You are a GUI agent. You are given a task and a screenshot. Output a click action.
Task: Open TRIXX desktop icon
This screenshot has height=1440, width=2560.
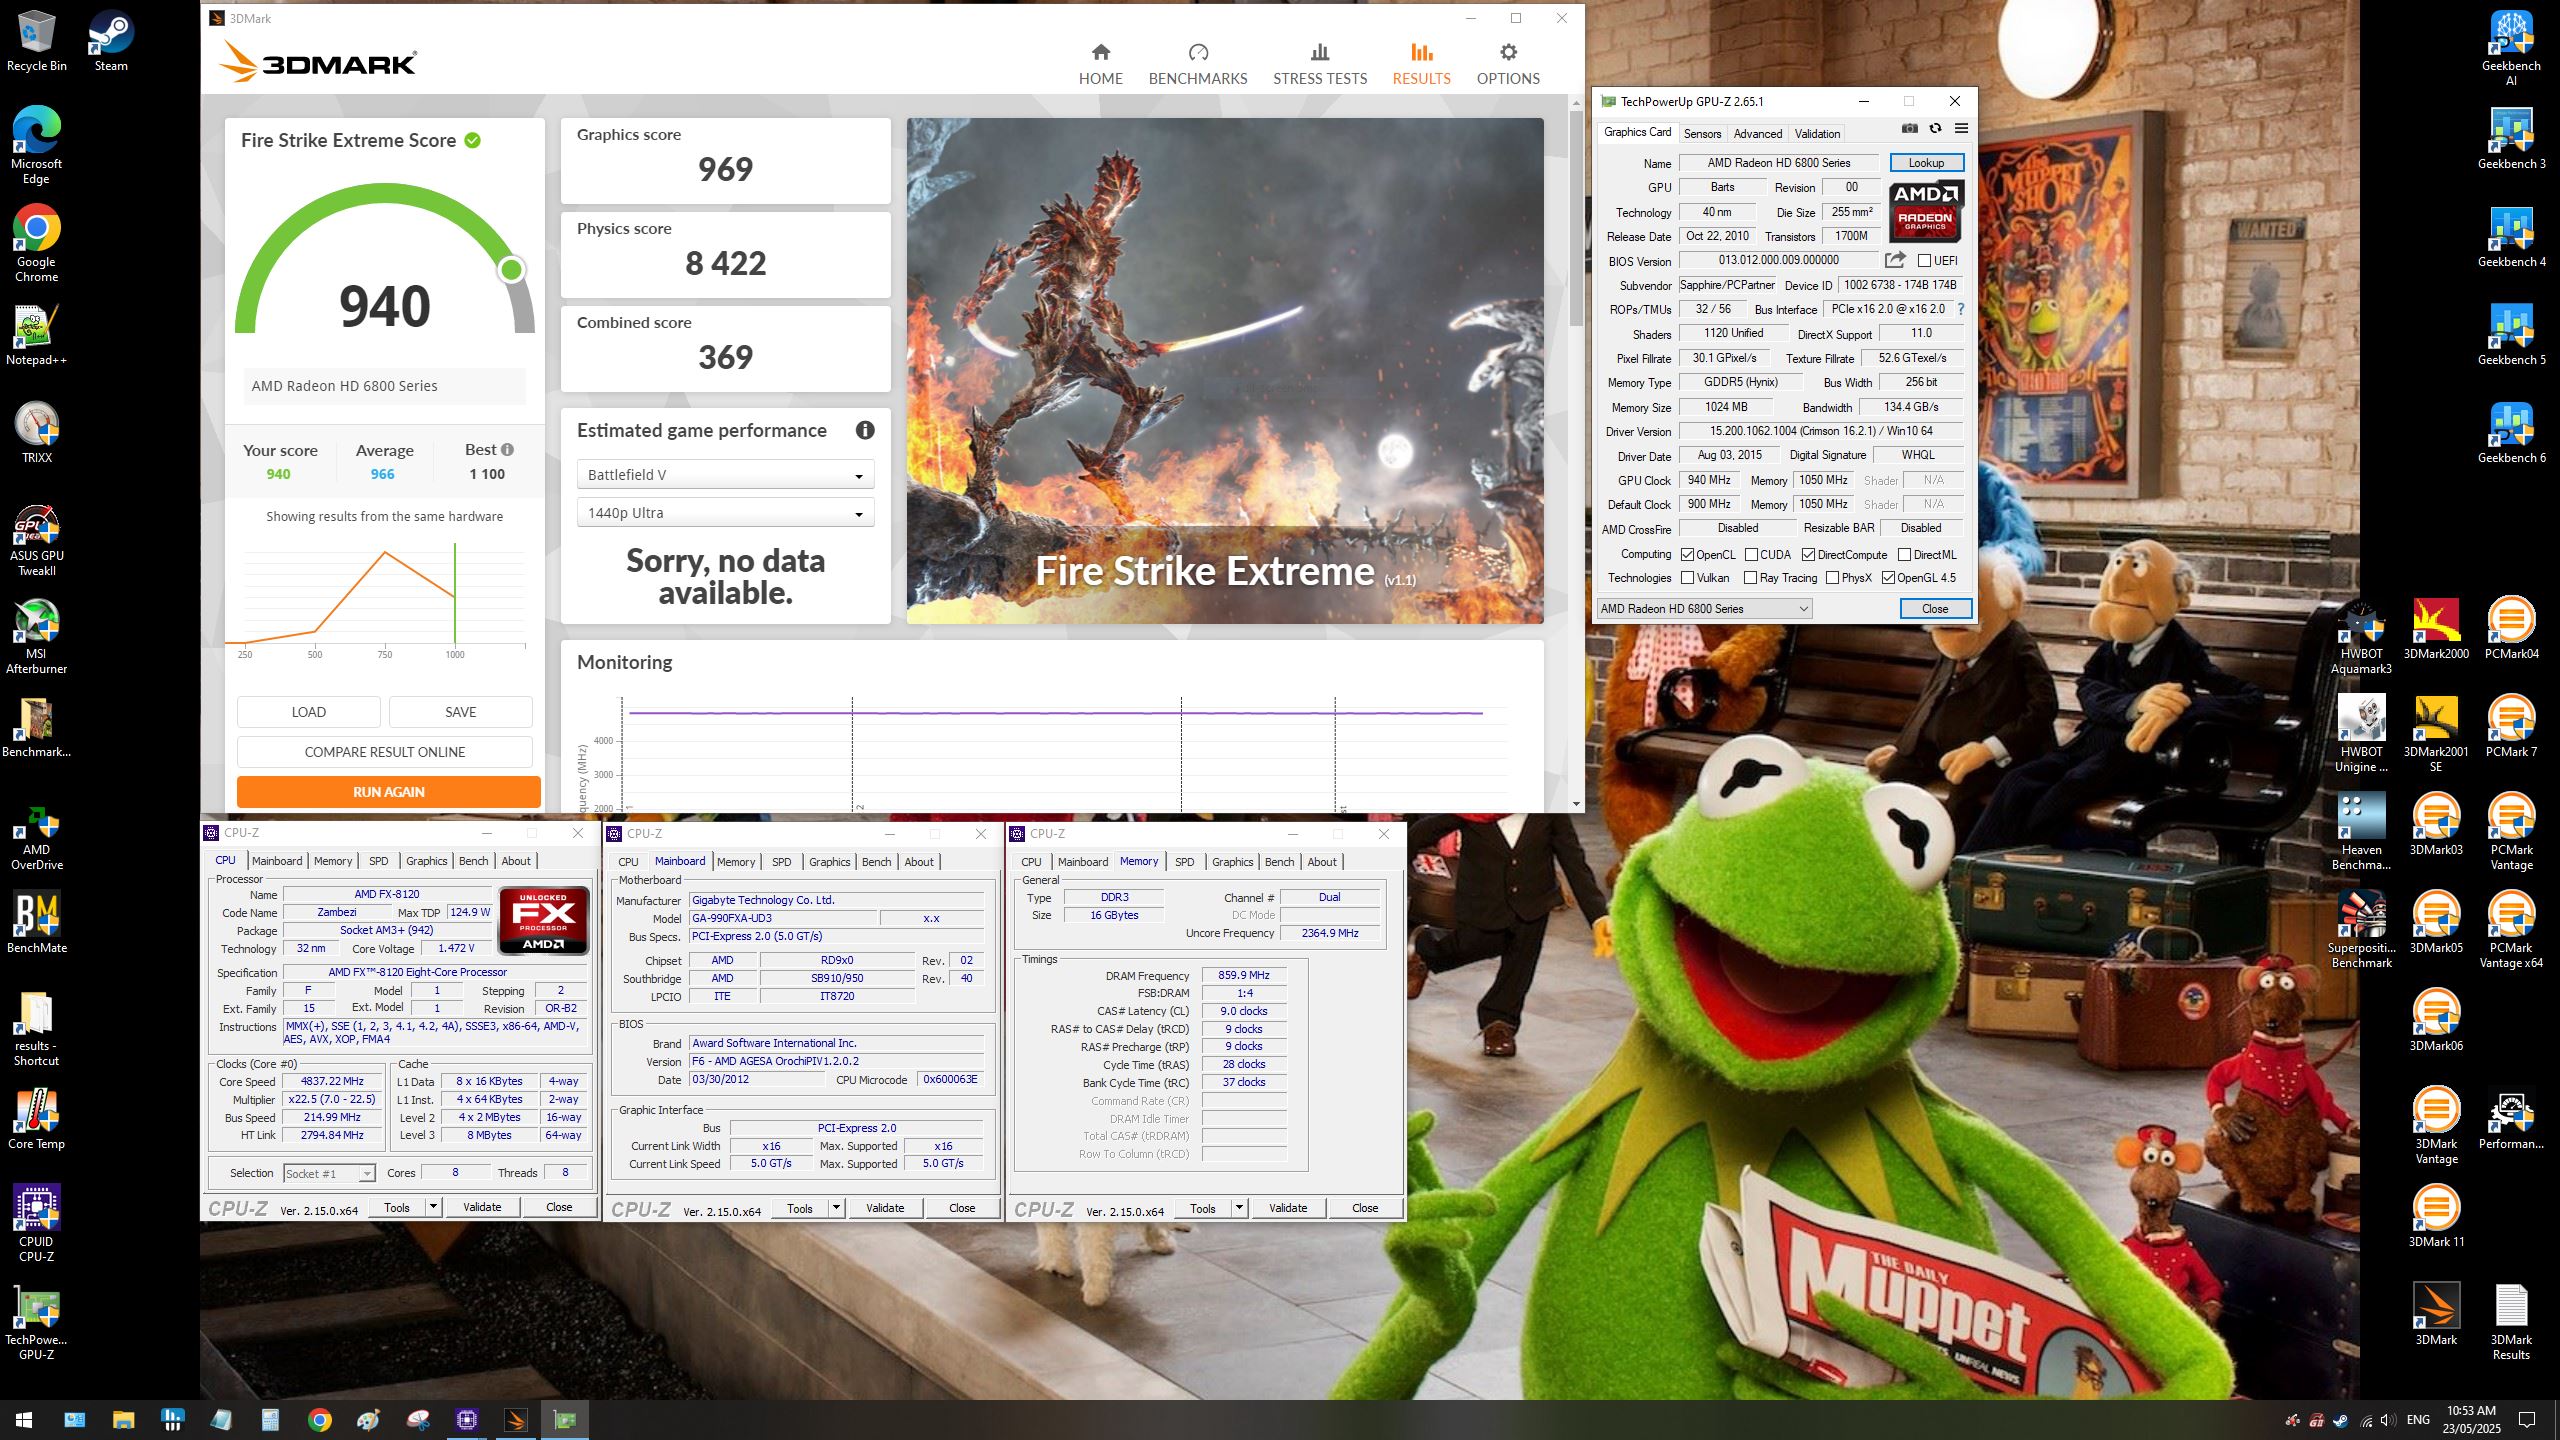click(37, 433)
